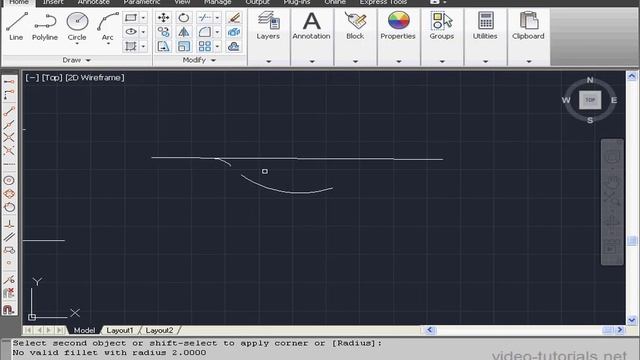Switch to the Annotate ribbon tab

(93, 2)
